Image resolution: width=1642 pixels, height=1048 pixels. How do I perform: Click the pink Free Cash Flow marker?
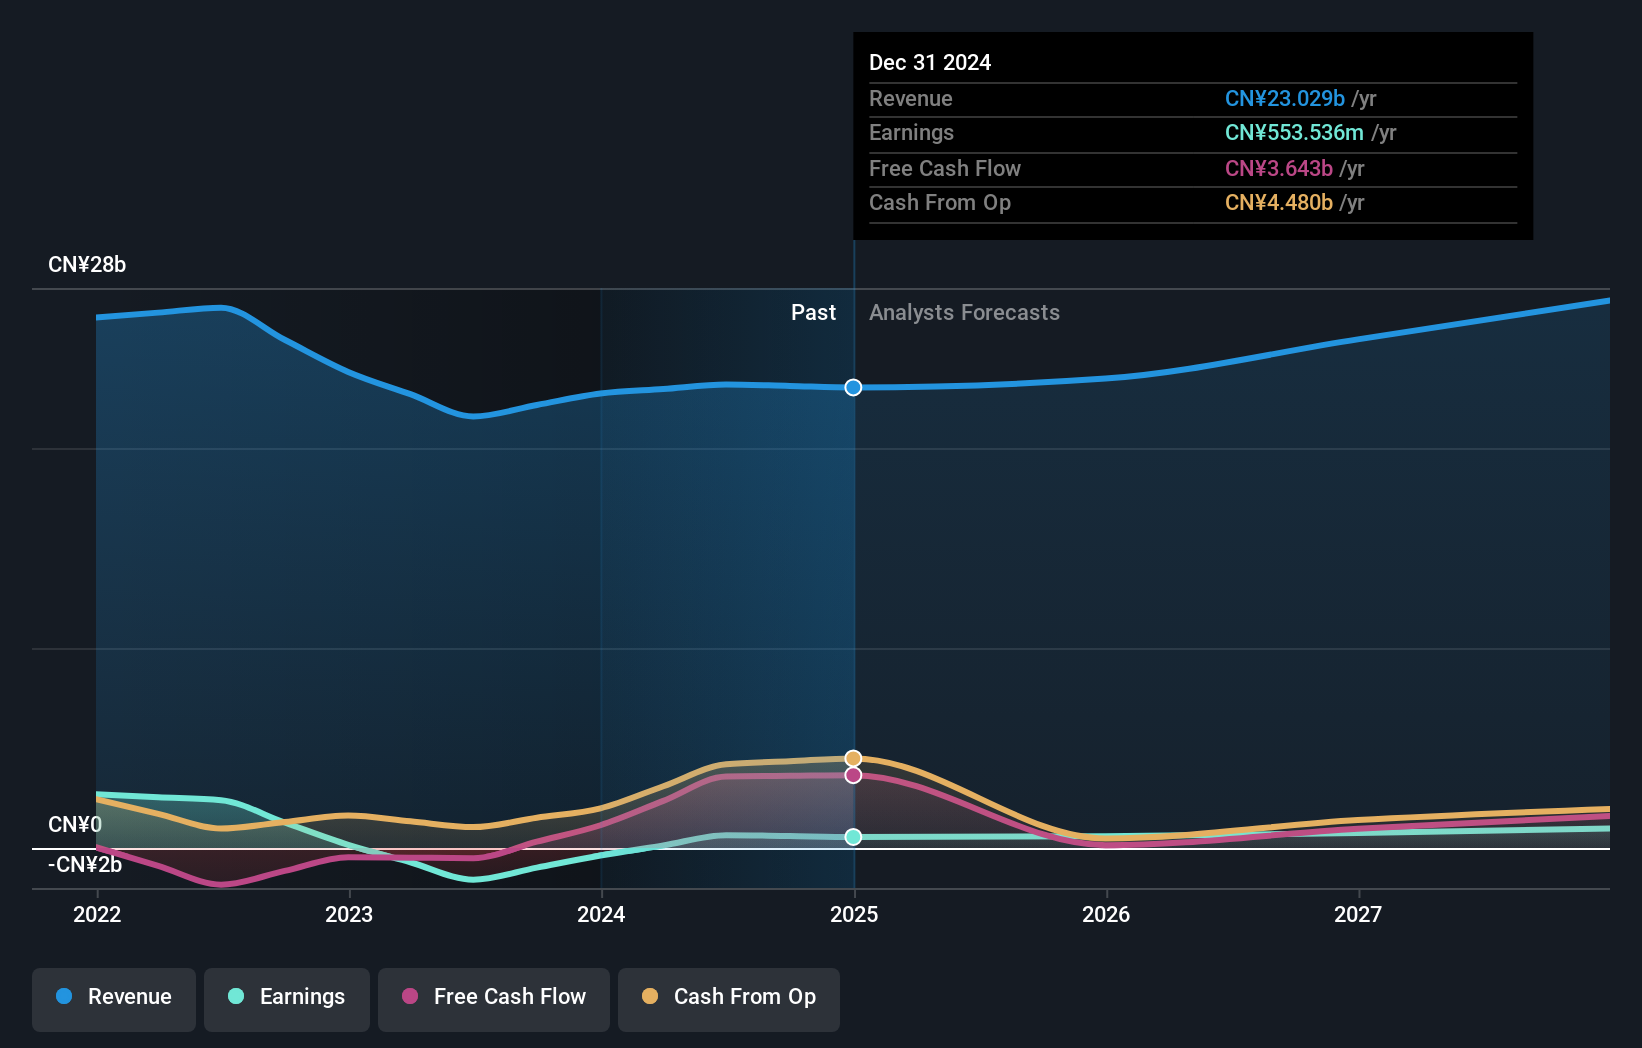coord(853,775)
